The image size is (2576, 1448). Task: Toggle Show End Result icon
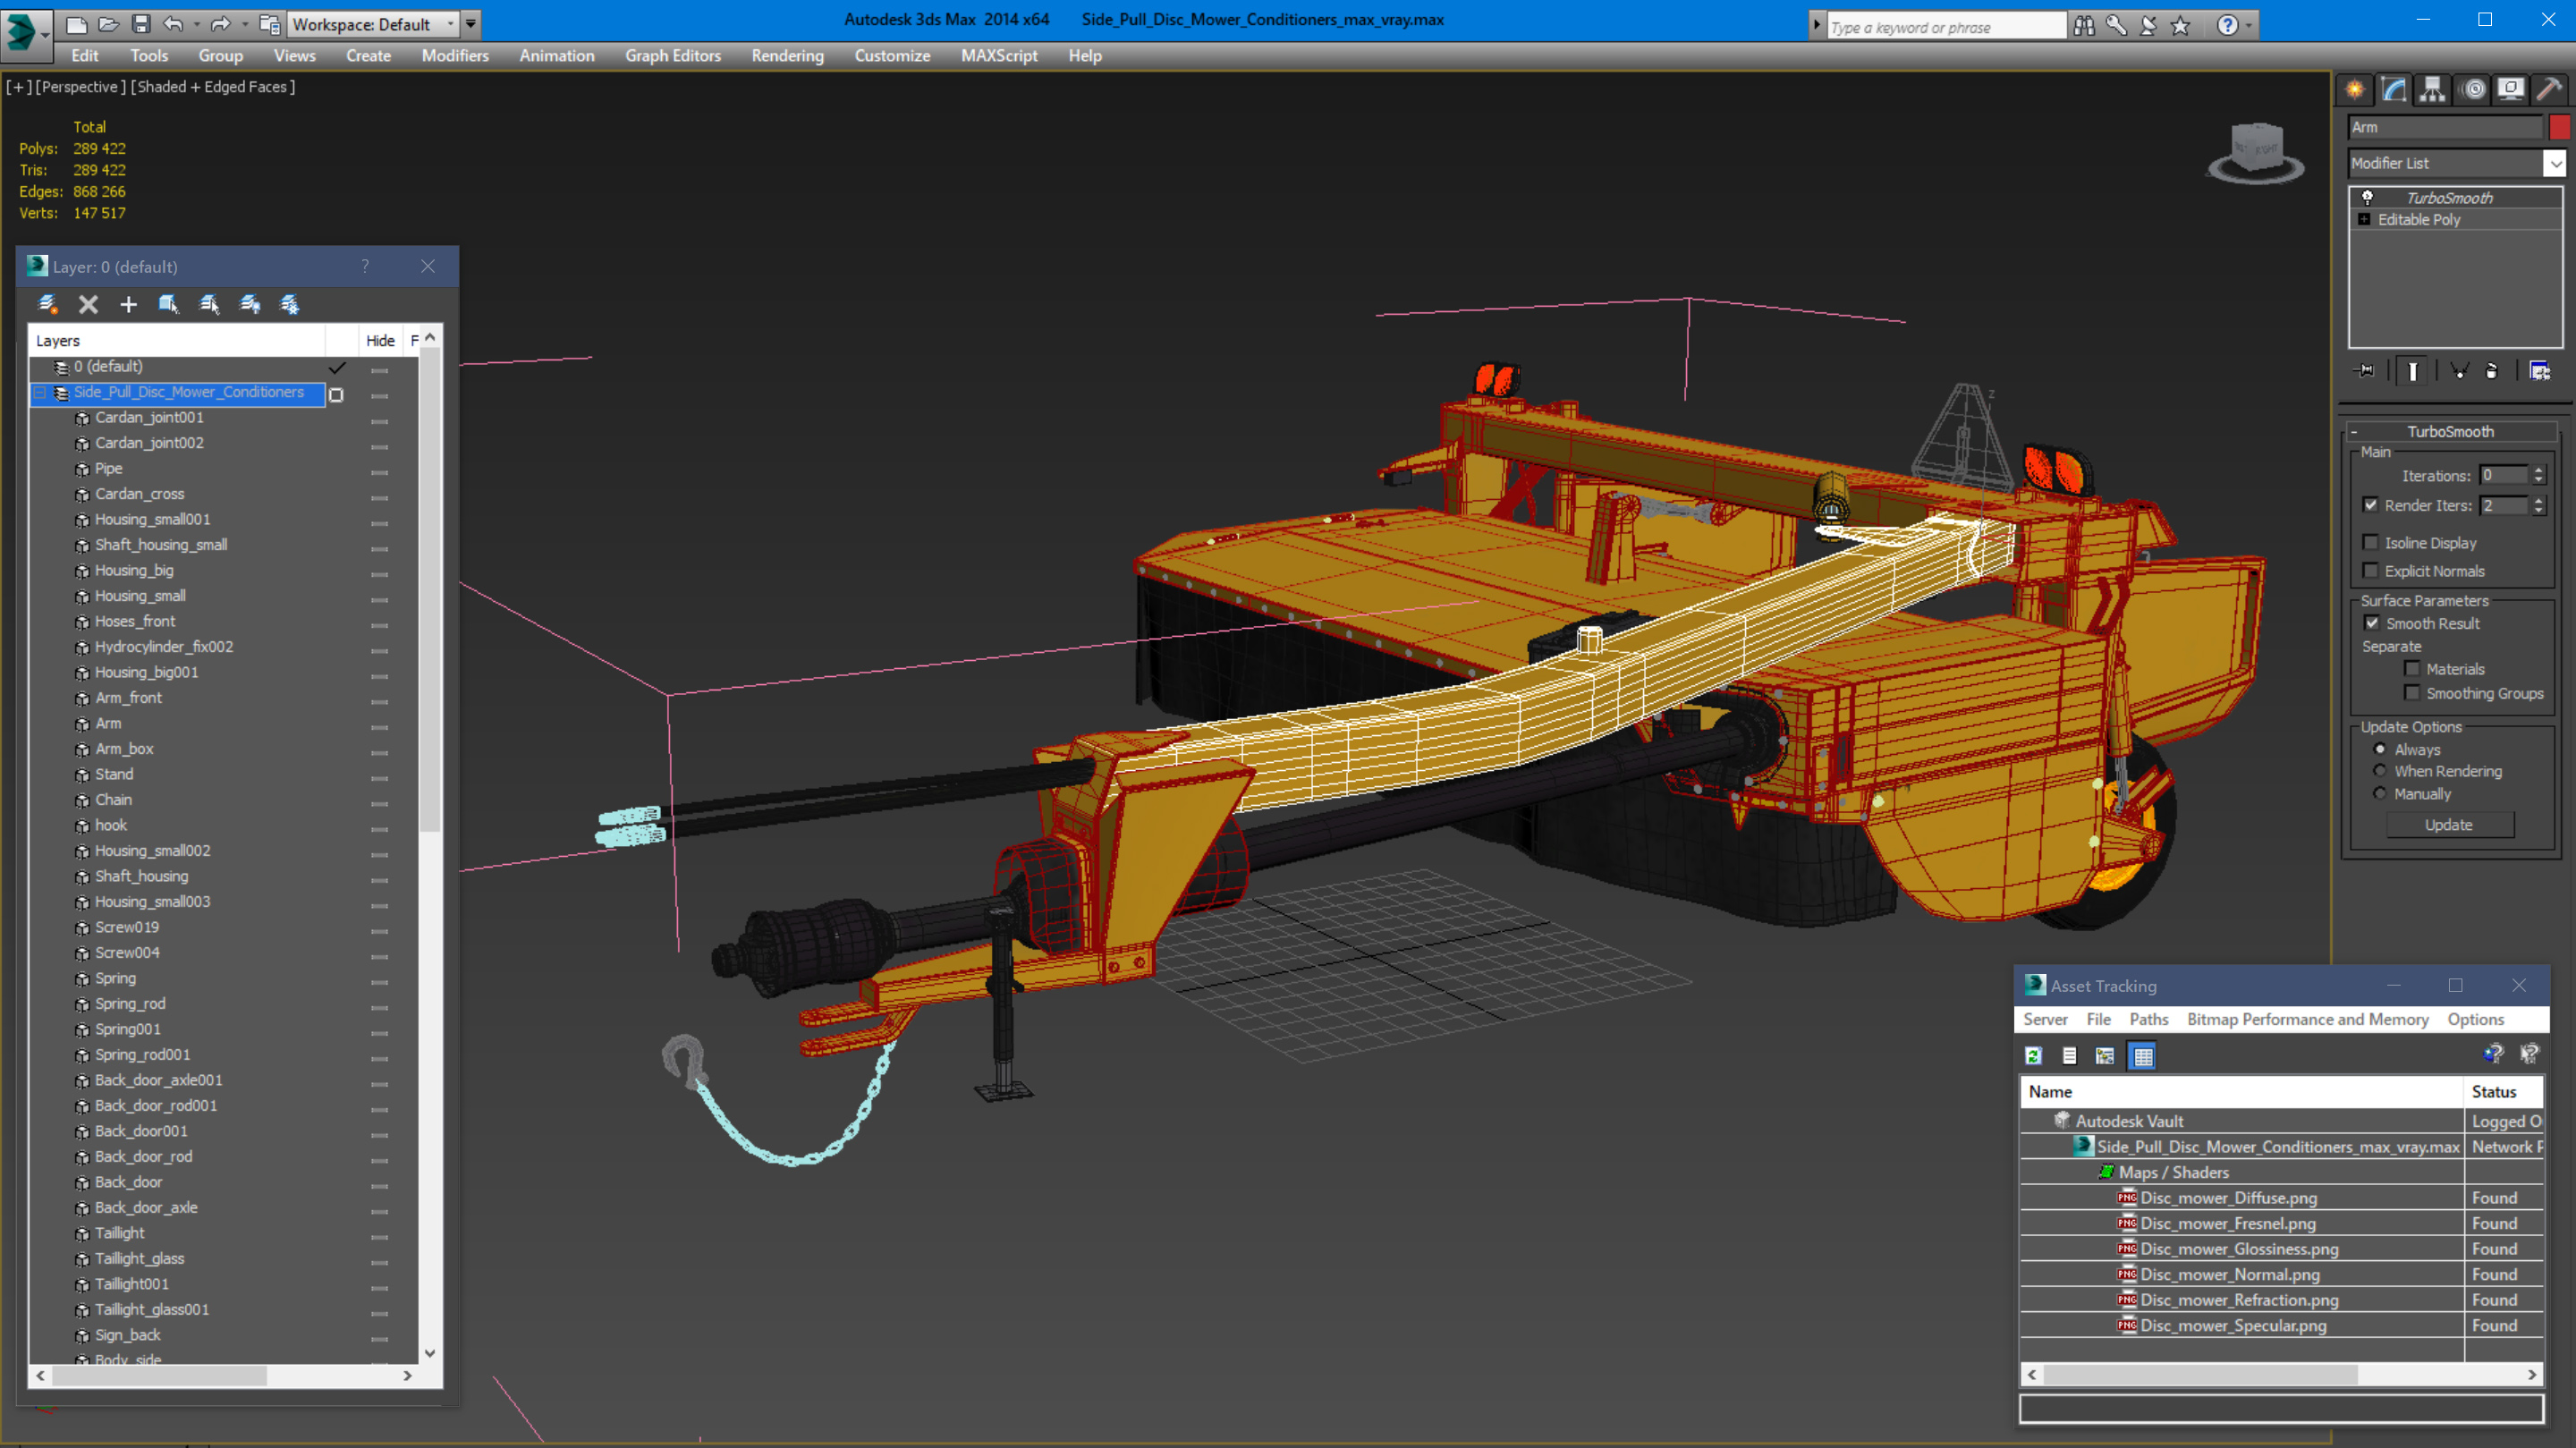[2413, 371]
